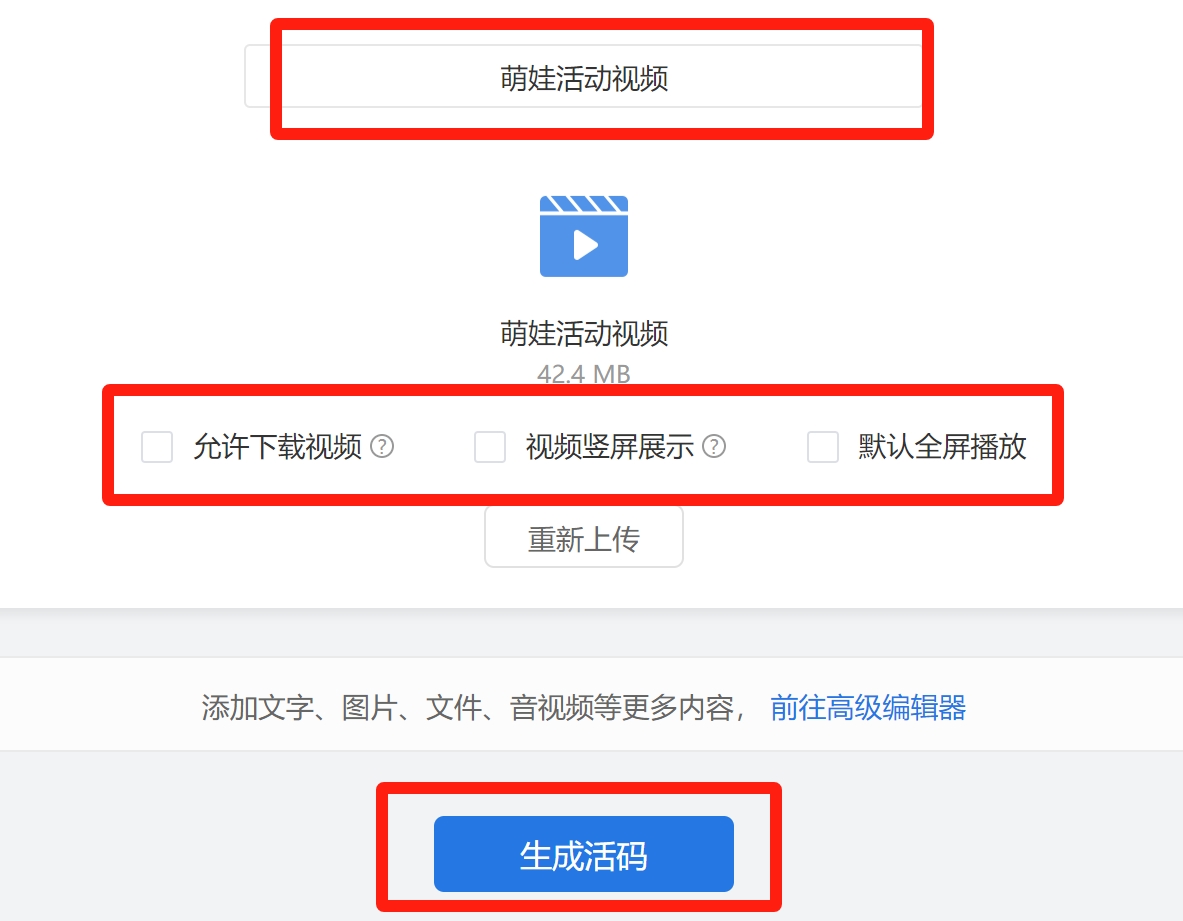This screenshot has width=1183, height=921.
Task: Click the 音视频等更多内容 portion of the hint
Action: click(622, 708)
